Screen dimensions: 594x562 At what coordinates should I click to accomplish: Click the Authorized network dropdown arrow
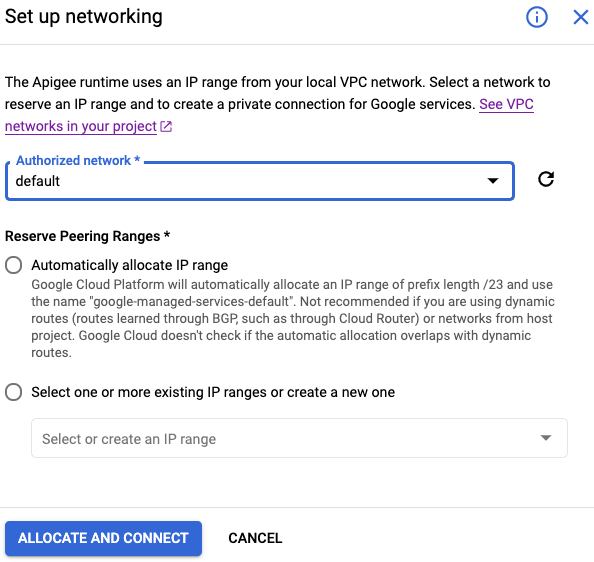click(x=492, y=181)
